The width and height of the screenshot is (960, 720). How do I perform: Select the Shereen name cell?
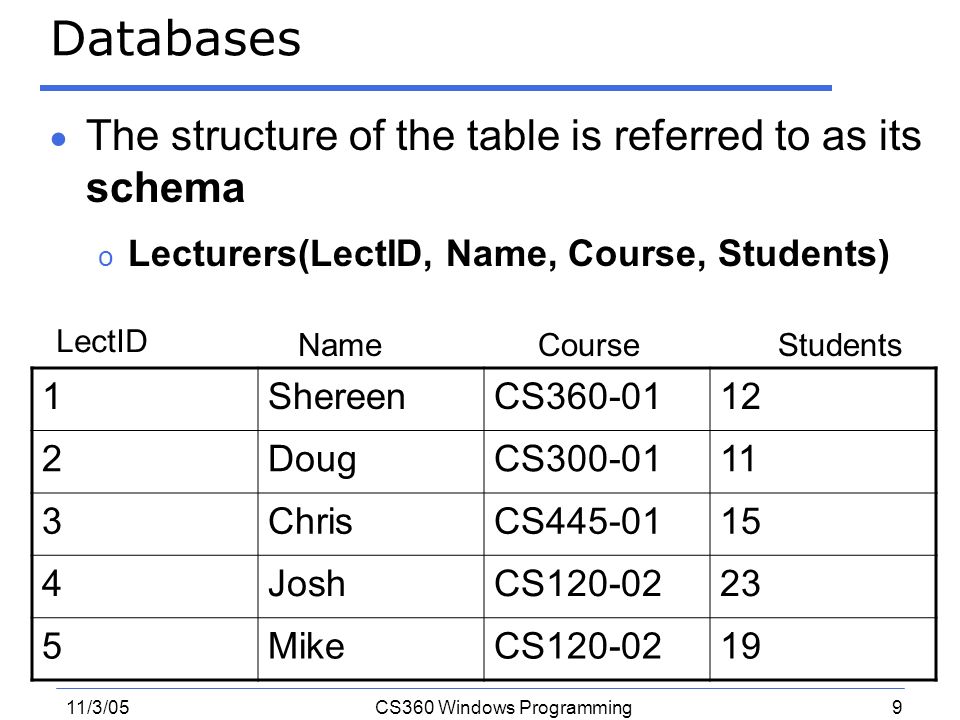[371, 399]
